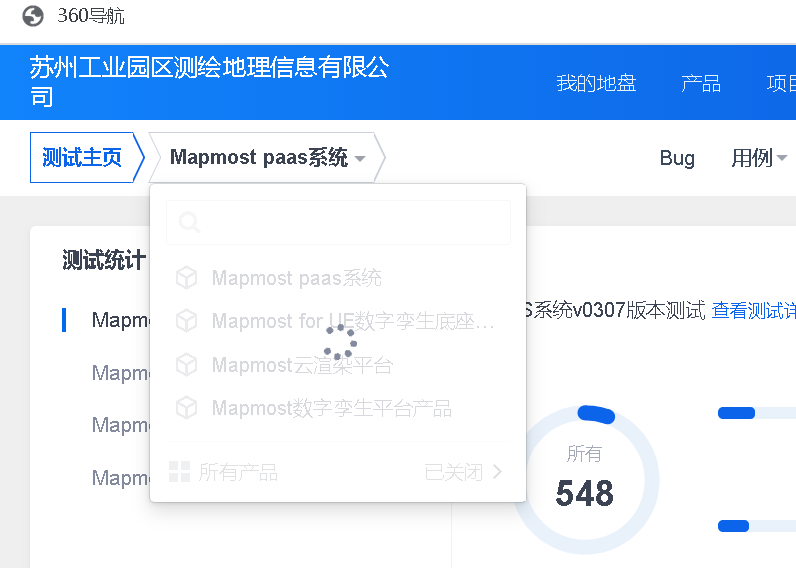Click the globe icon beside 360导航
796x568 pixels.
[x=33, y=16]
